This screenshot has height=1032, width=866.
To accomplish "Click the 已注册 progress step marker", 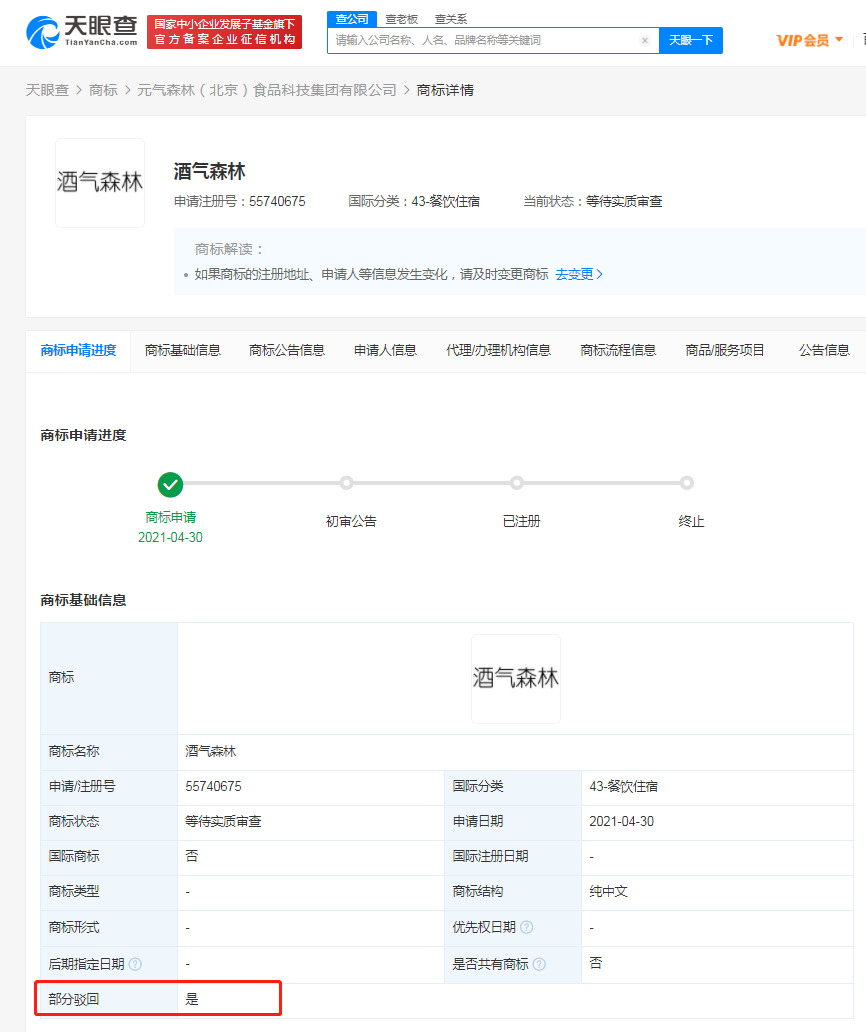I will (516, 483).
